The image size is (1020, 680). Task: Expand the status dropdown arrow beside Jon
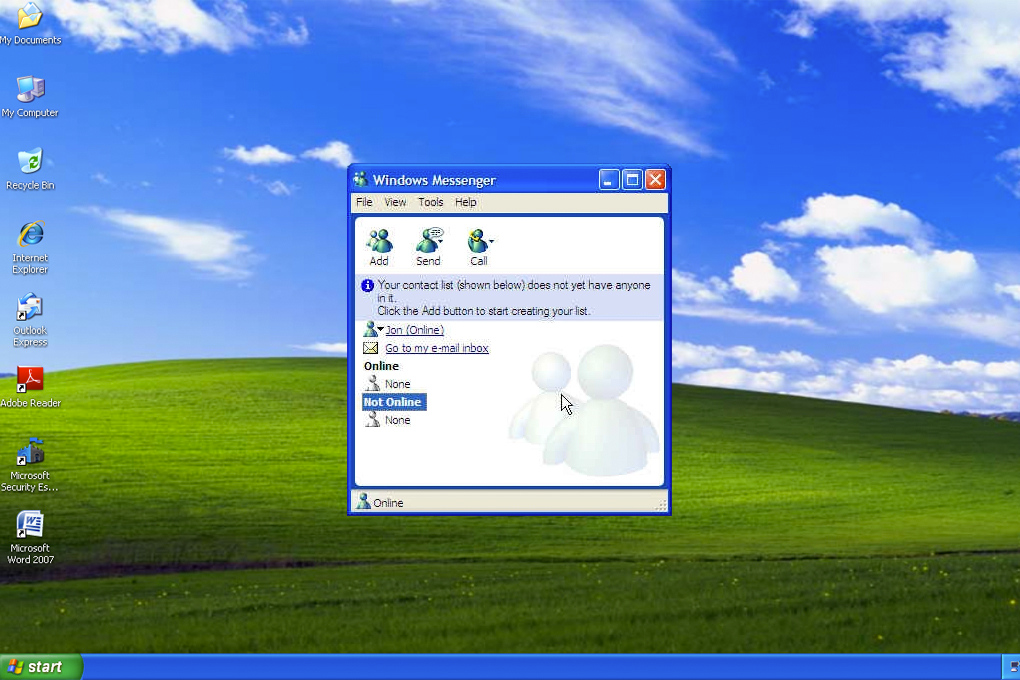pyautogui.click(x=381, y=330)
